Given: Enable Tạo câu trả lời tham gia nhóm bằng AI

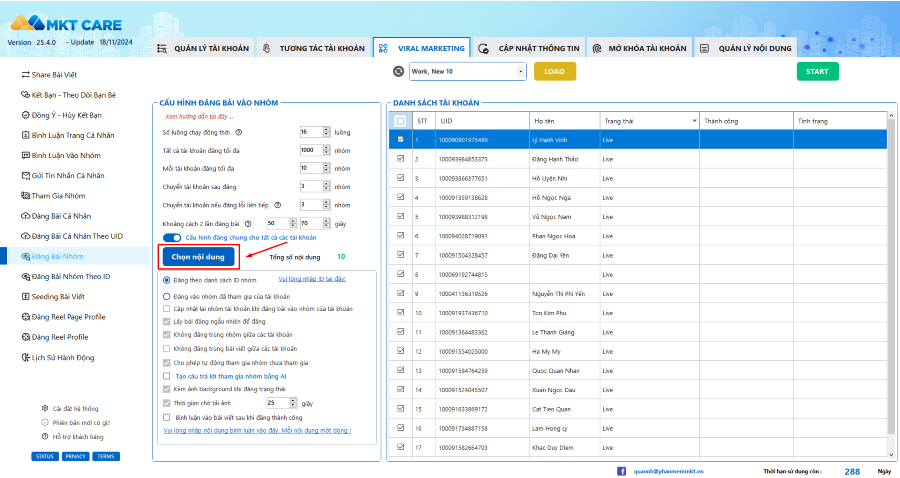Looking at the screenshot, I should pyautogui.click(x=167, y=375).
